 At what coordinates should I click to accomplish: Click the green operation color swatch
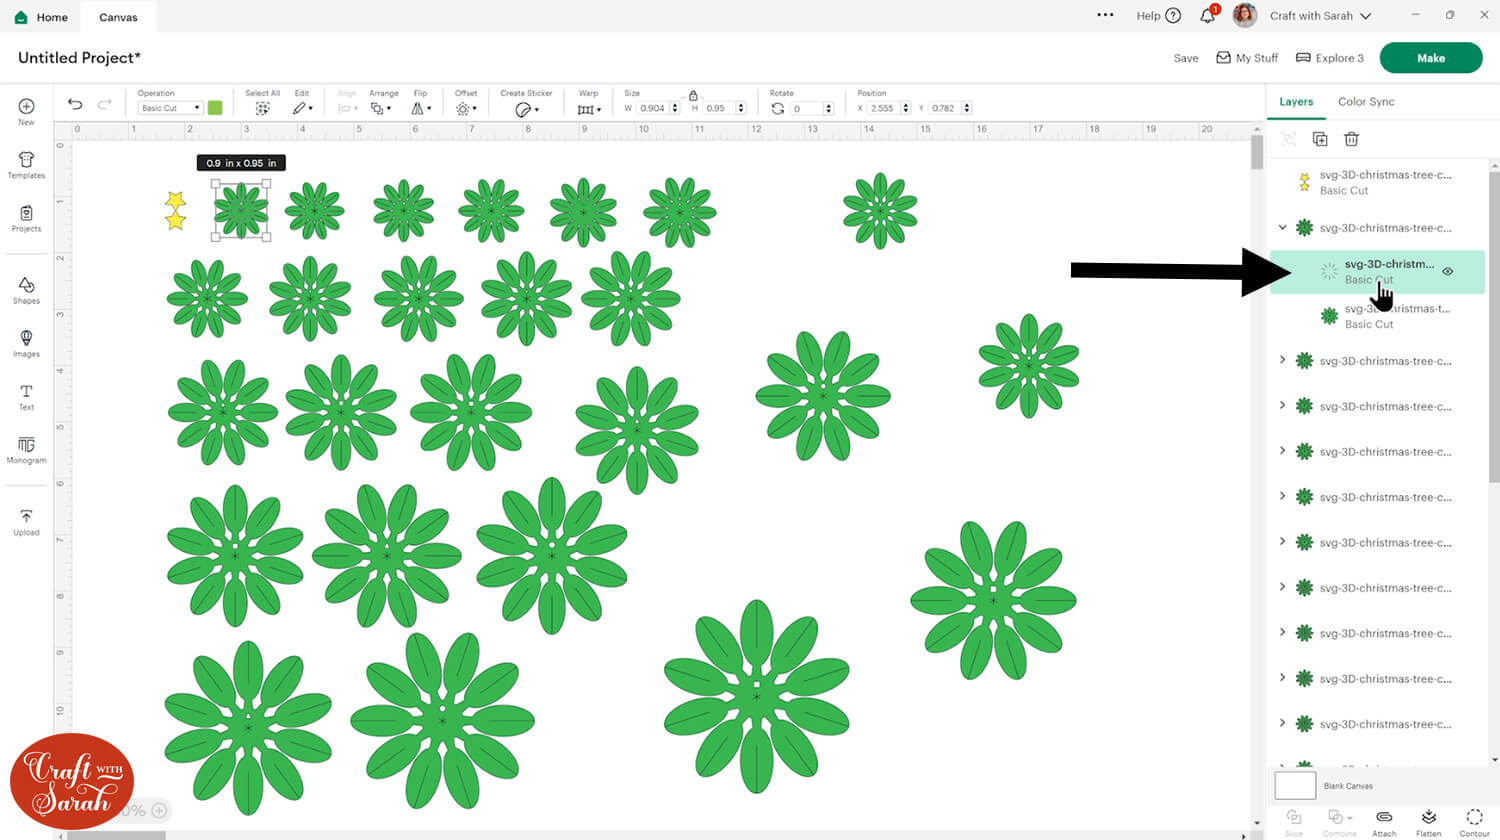pos(215,108)
